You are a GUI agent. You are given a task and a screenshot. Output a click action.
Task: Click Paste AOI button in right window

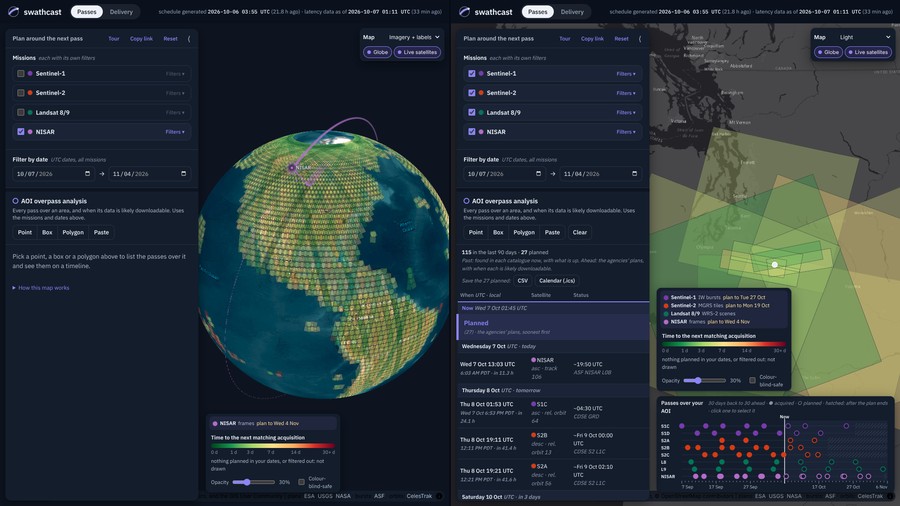pos(552,232)
